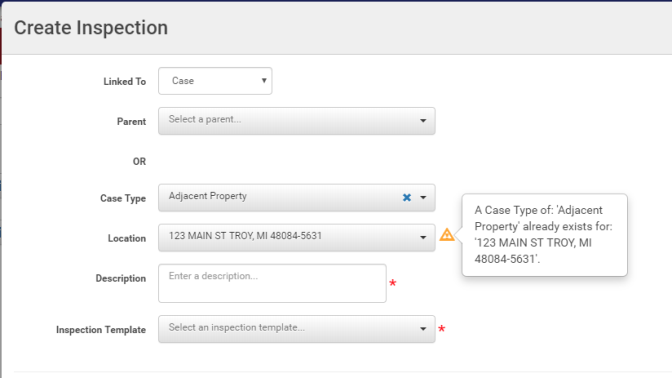The height and width of the screenshot is (378, 672).
Task: Click the 123 MAIN ST TROY location value
Action: click(x=245, y=236)
